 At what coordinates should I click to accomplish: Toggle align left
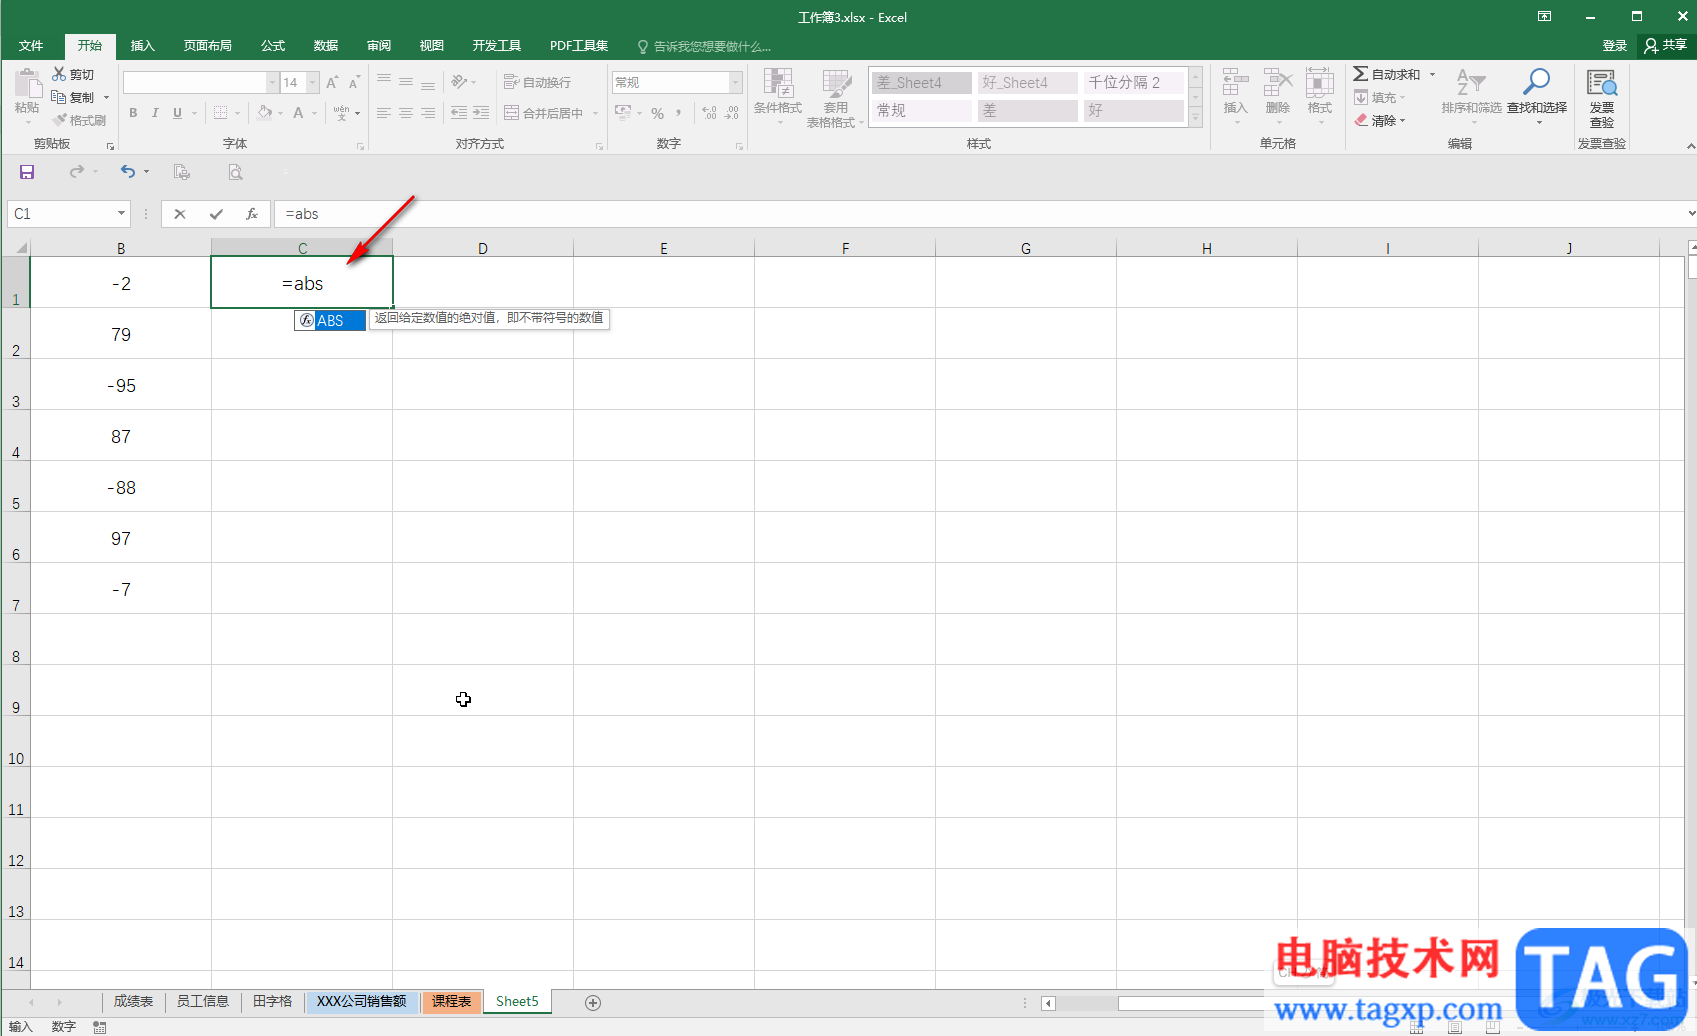point(384,113)
